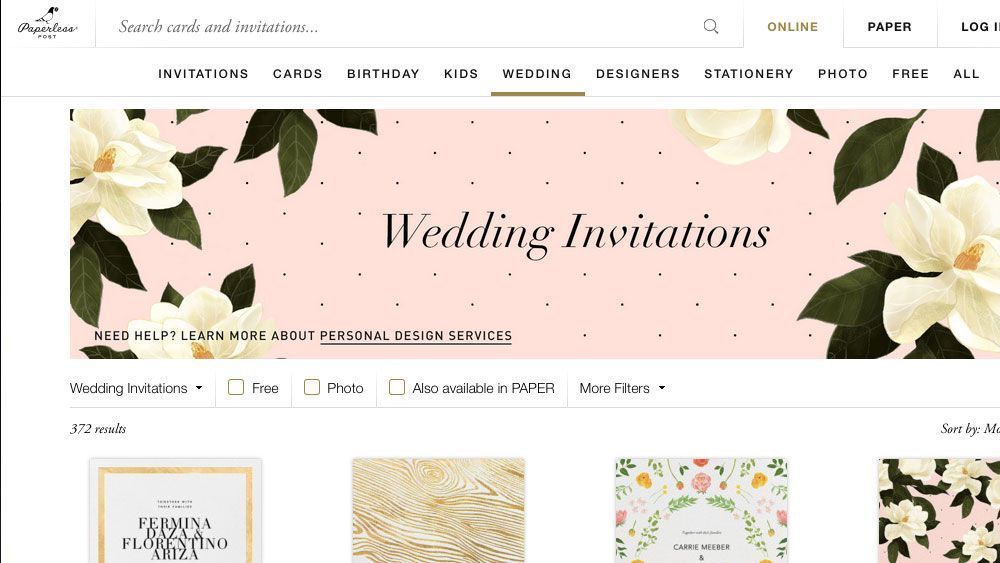
Task: Open the More Filters dropdown
Action: coord(622,388)
